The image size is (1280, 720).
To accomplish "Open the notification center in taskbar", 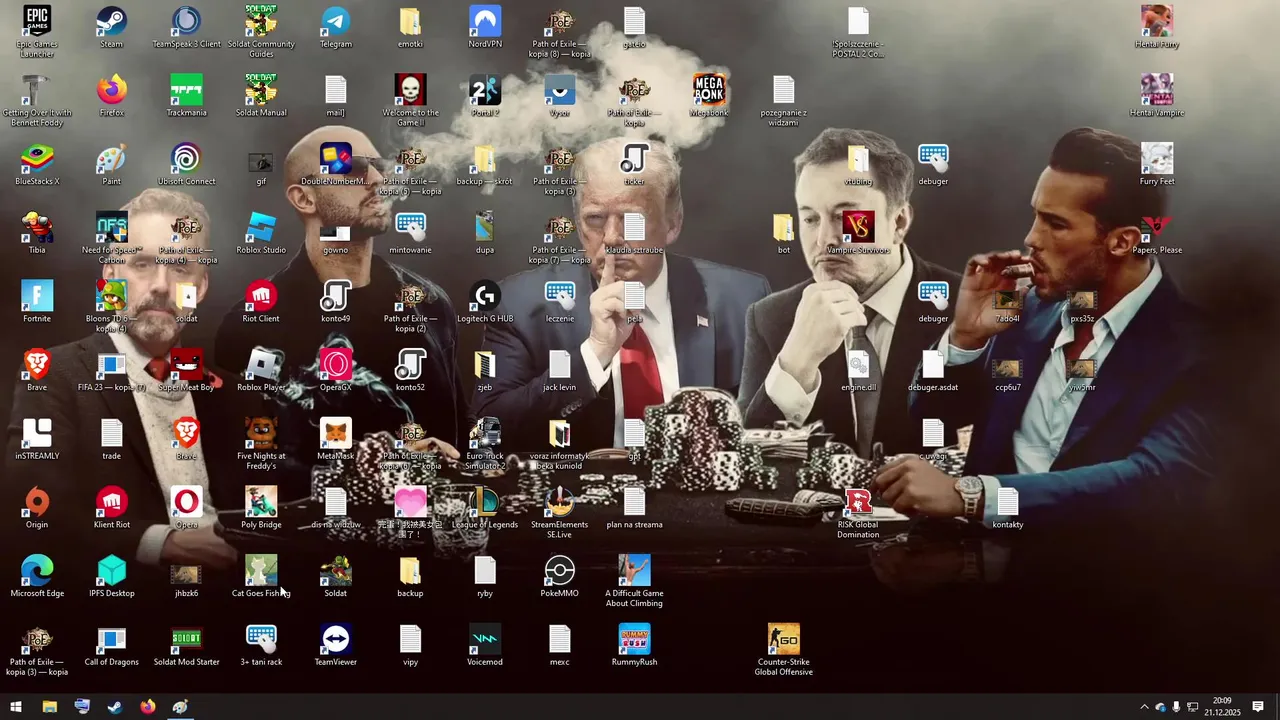I will (1258, 707).
